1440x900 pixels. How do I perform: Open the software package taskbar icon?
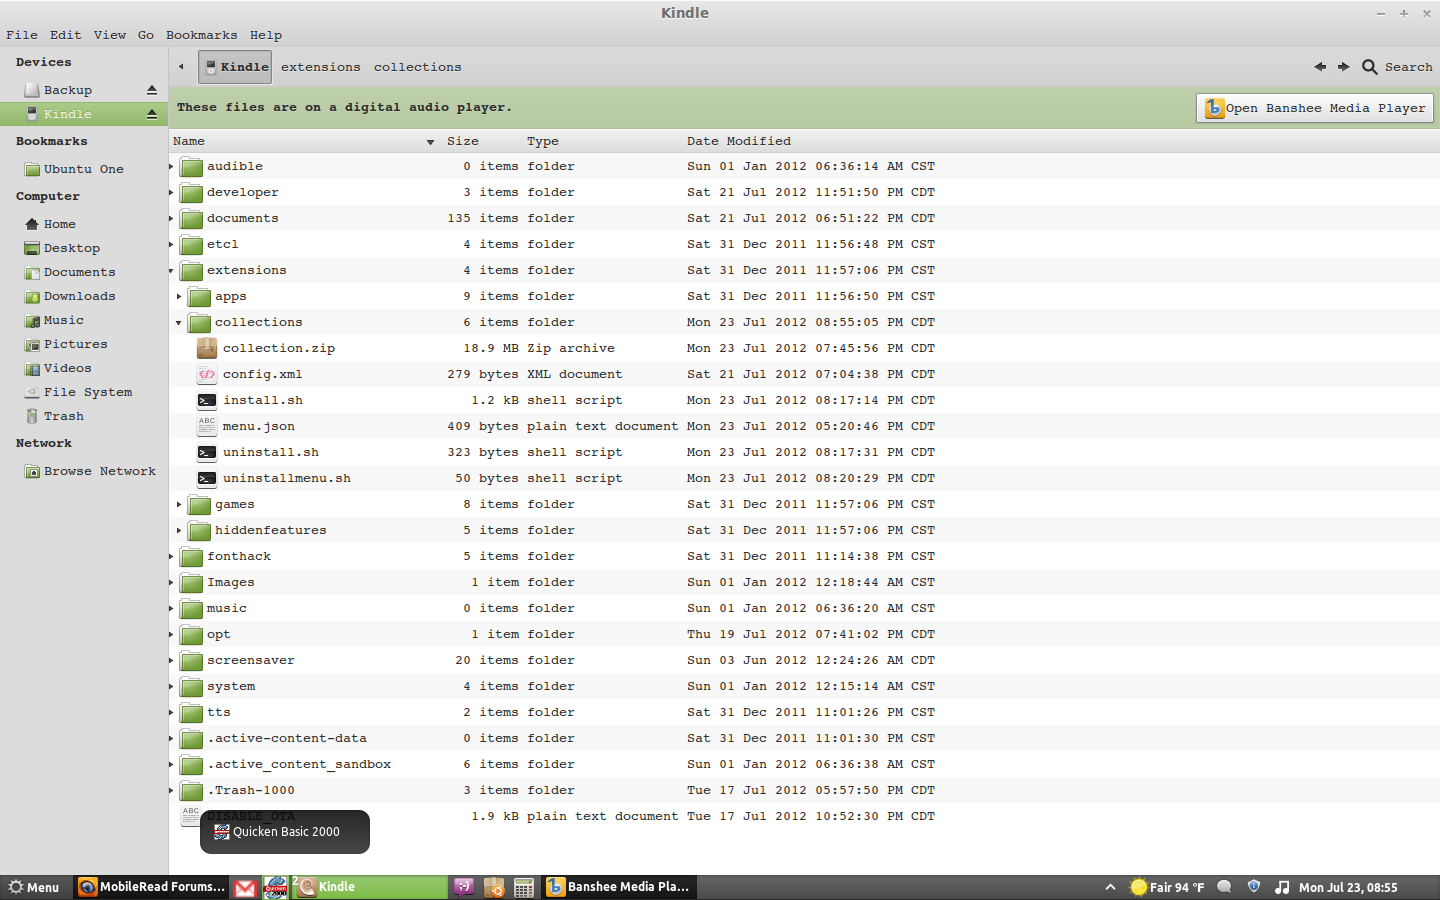[x=494, y=887]
